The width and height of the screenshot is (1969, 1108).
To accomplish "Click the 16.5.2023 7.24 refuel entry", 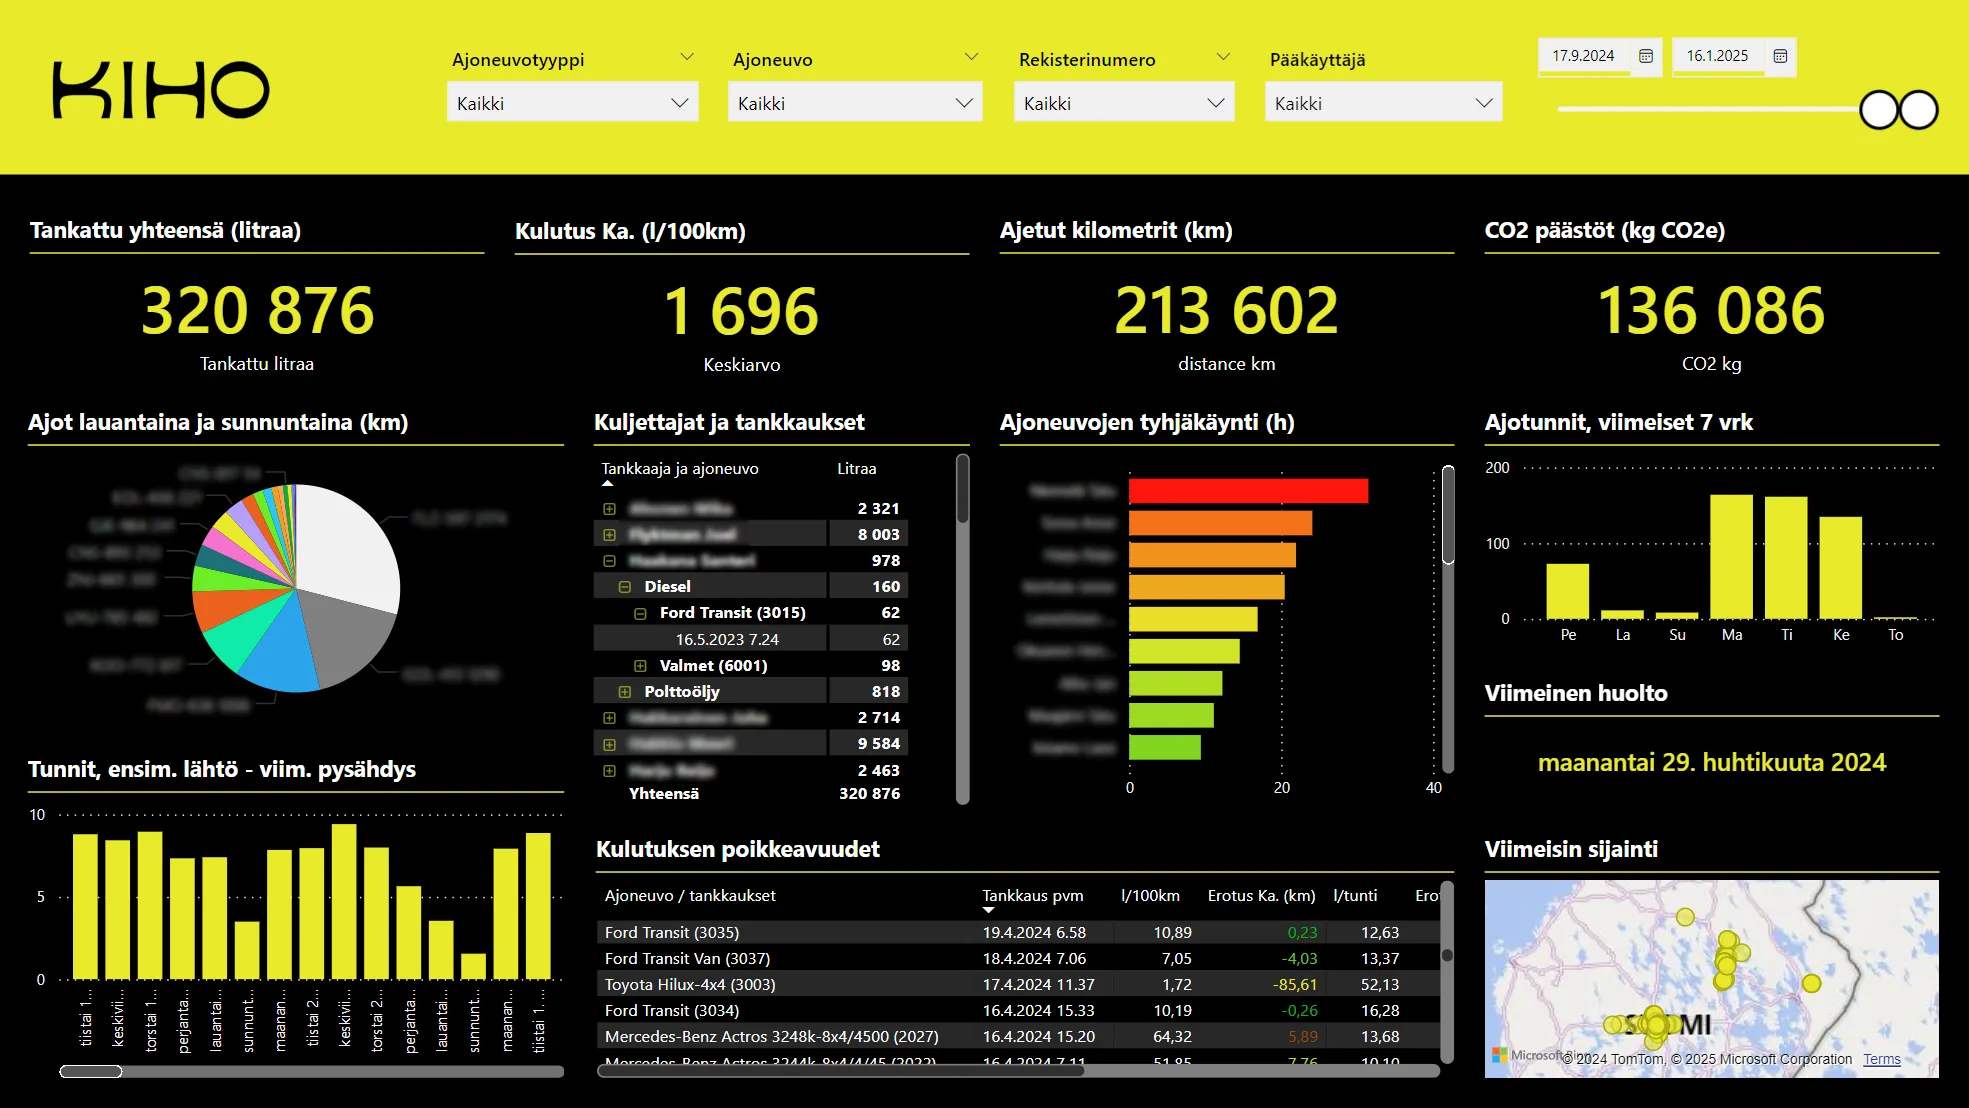I will tap(727, 639).
